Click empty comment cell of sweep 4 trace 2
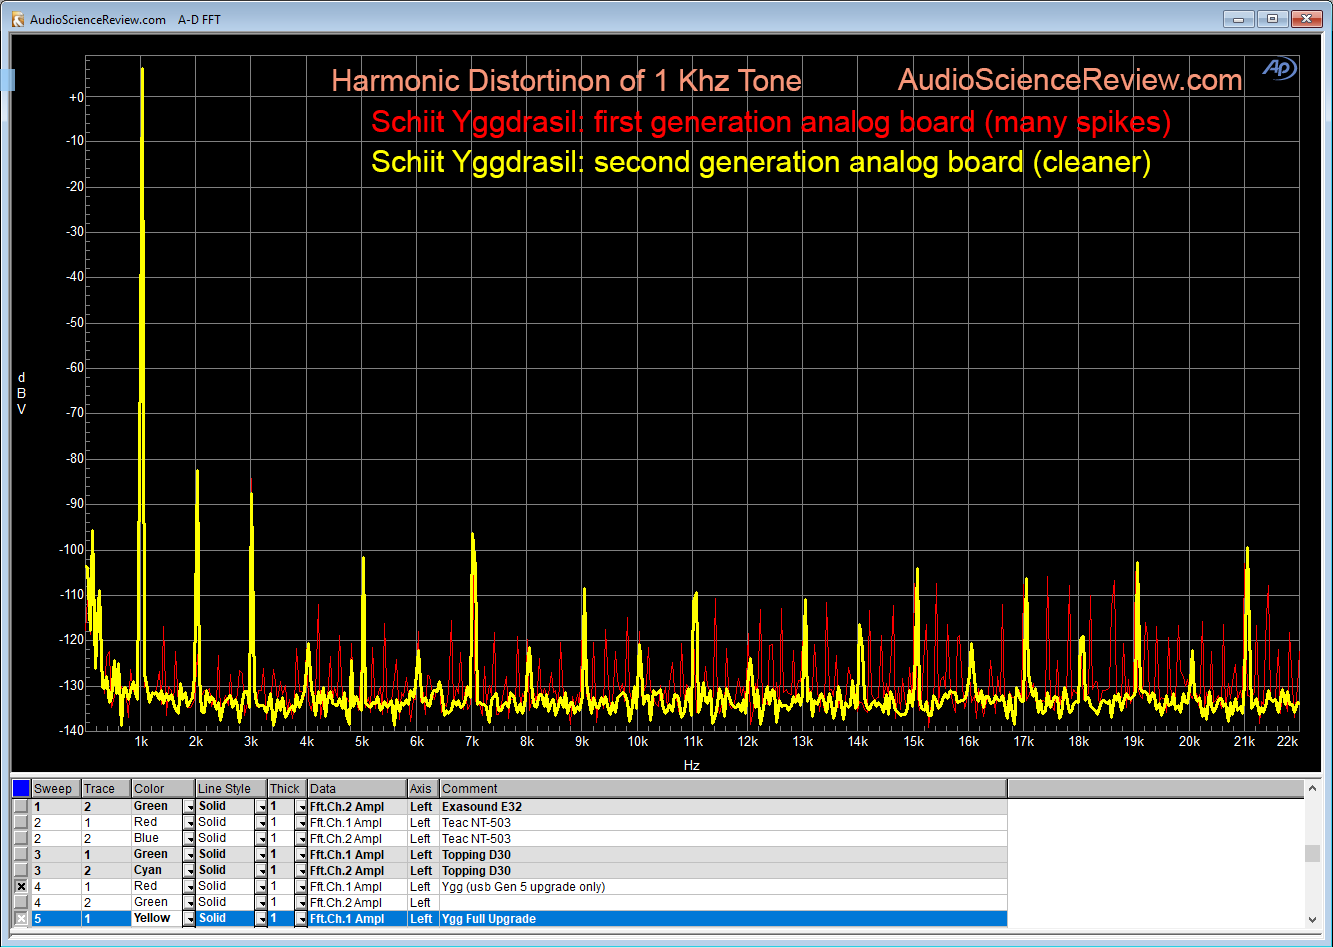1333x948 pixels. click(x=723, y=902)
